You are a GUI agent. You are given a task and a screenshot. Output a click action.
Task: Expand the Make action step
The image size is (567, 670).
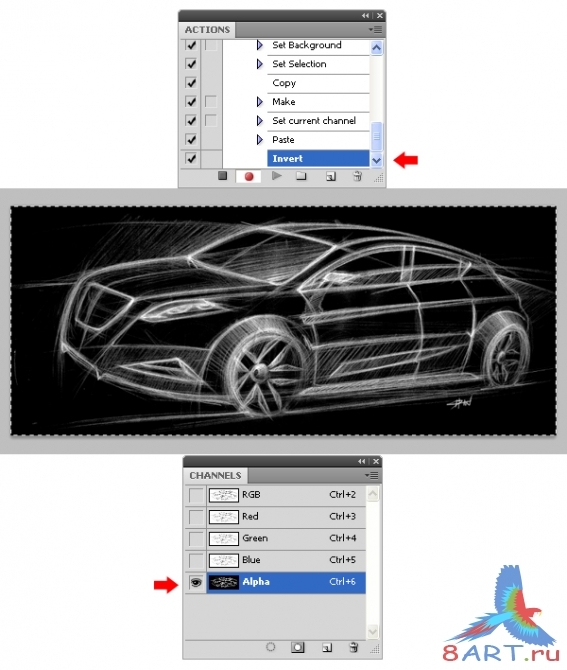coord(259,102)
